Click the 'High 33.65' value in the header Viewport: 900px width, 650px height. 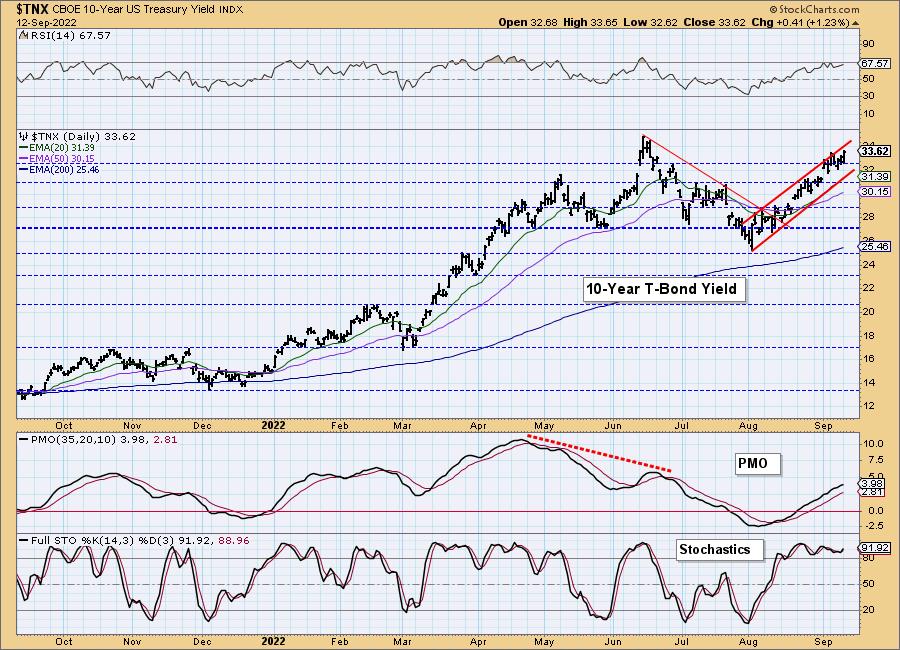(x=591, y=22)
